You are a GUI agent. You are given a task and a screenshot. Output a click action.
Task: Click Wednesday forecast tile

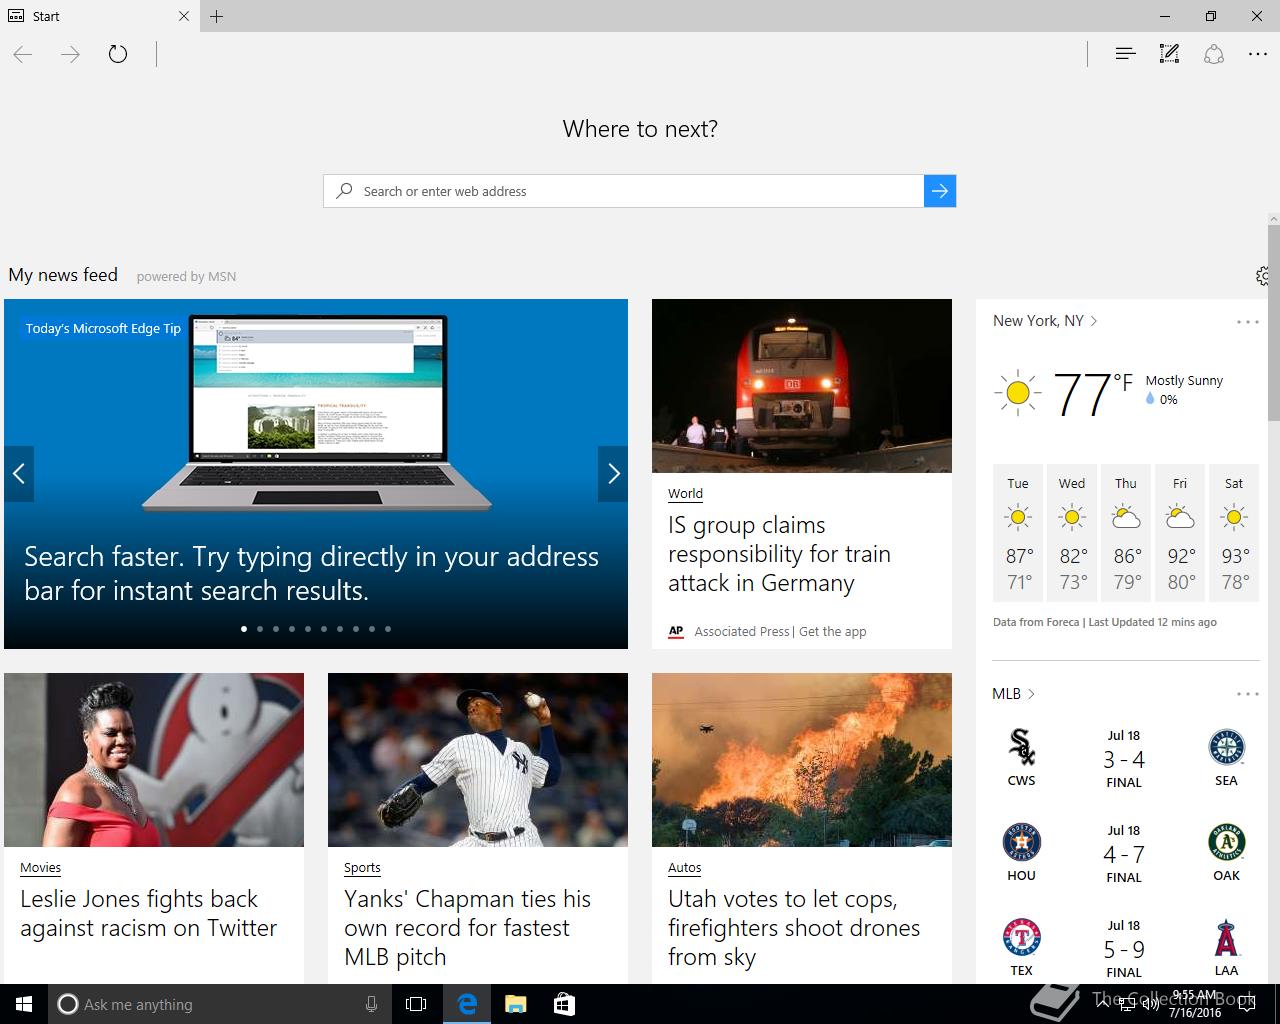1072,533
